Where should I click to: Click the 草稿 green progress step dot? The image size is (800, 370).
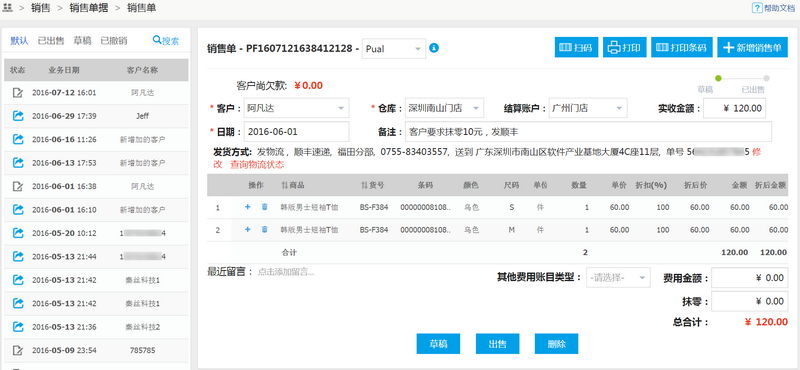pyautogui.click(x=718, y=78)
